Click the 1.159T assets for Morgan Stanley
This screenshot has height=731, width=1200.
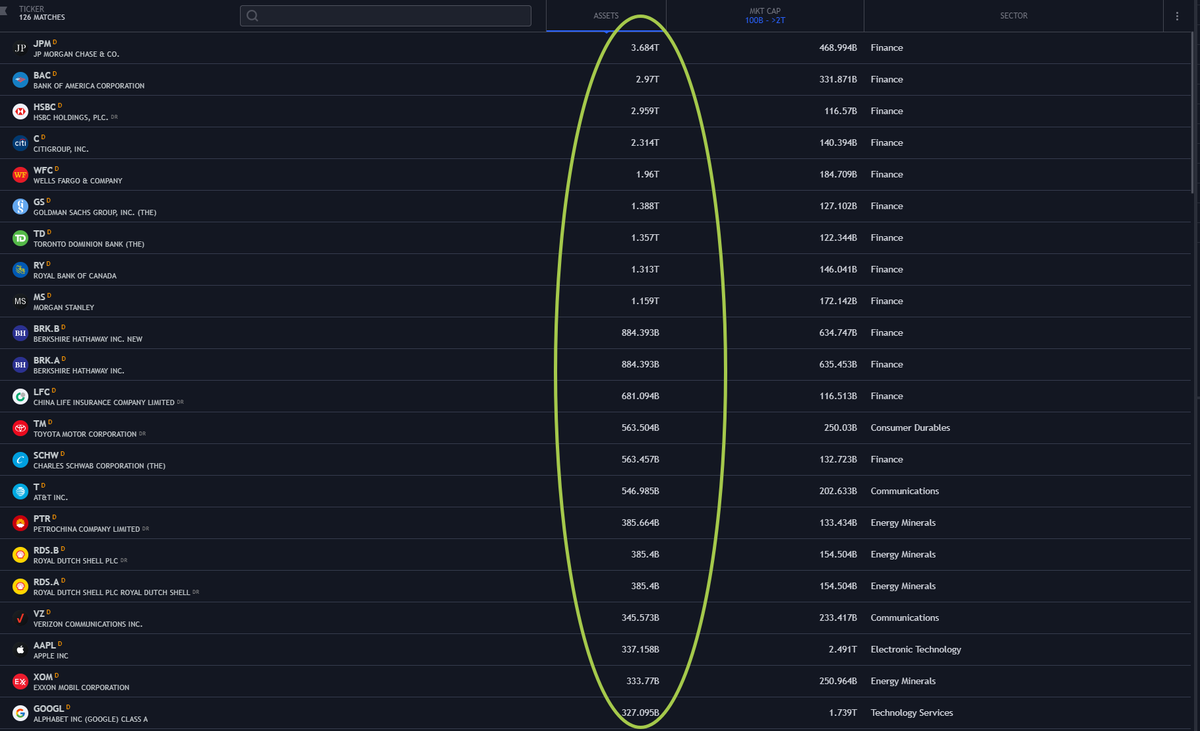click(x=646, y=301)
